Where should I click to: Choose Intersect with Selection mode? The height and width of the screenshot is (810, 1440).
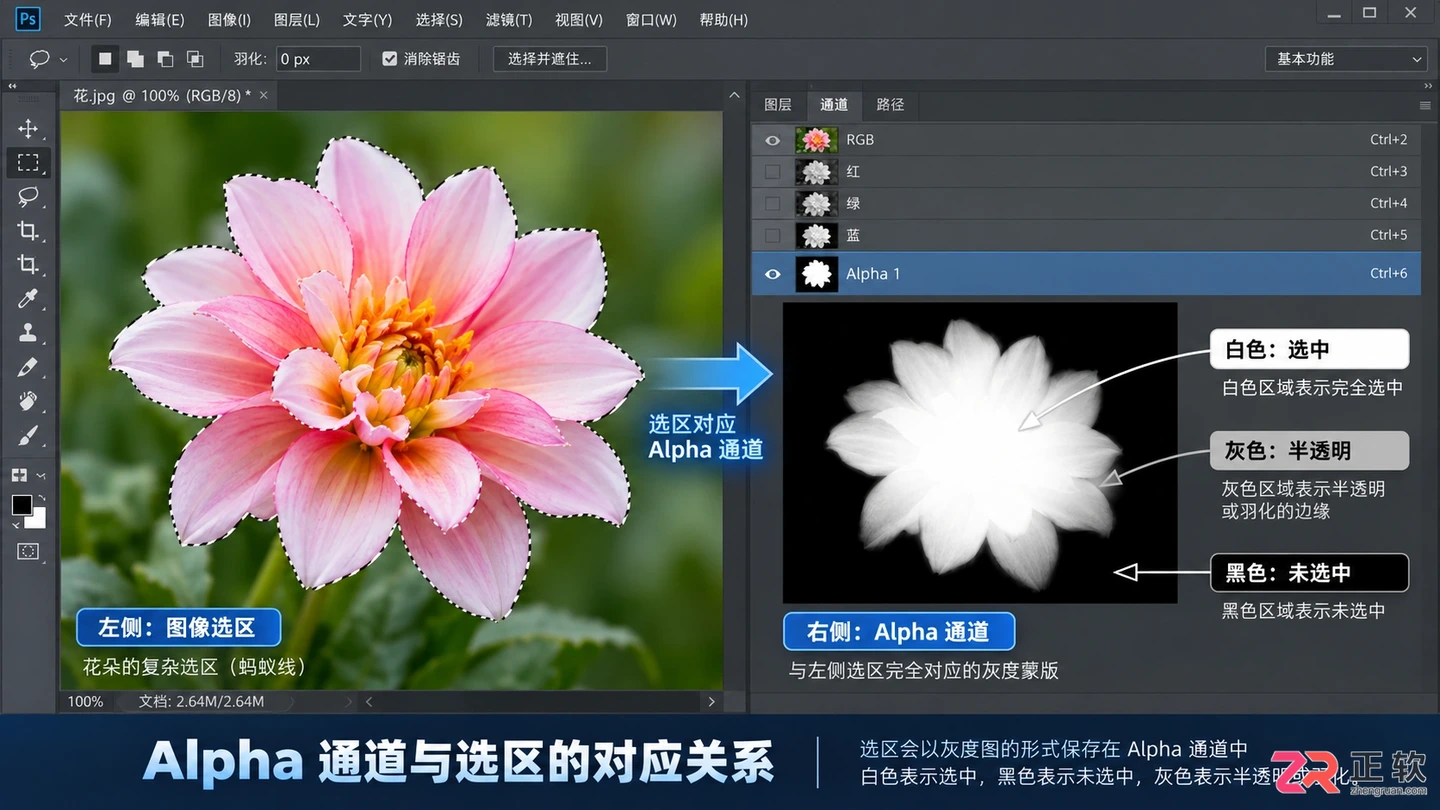point(195,59)
